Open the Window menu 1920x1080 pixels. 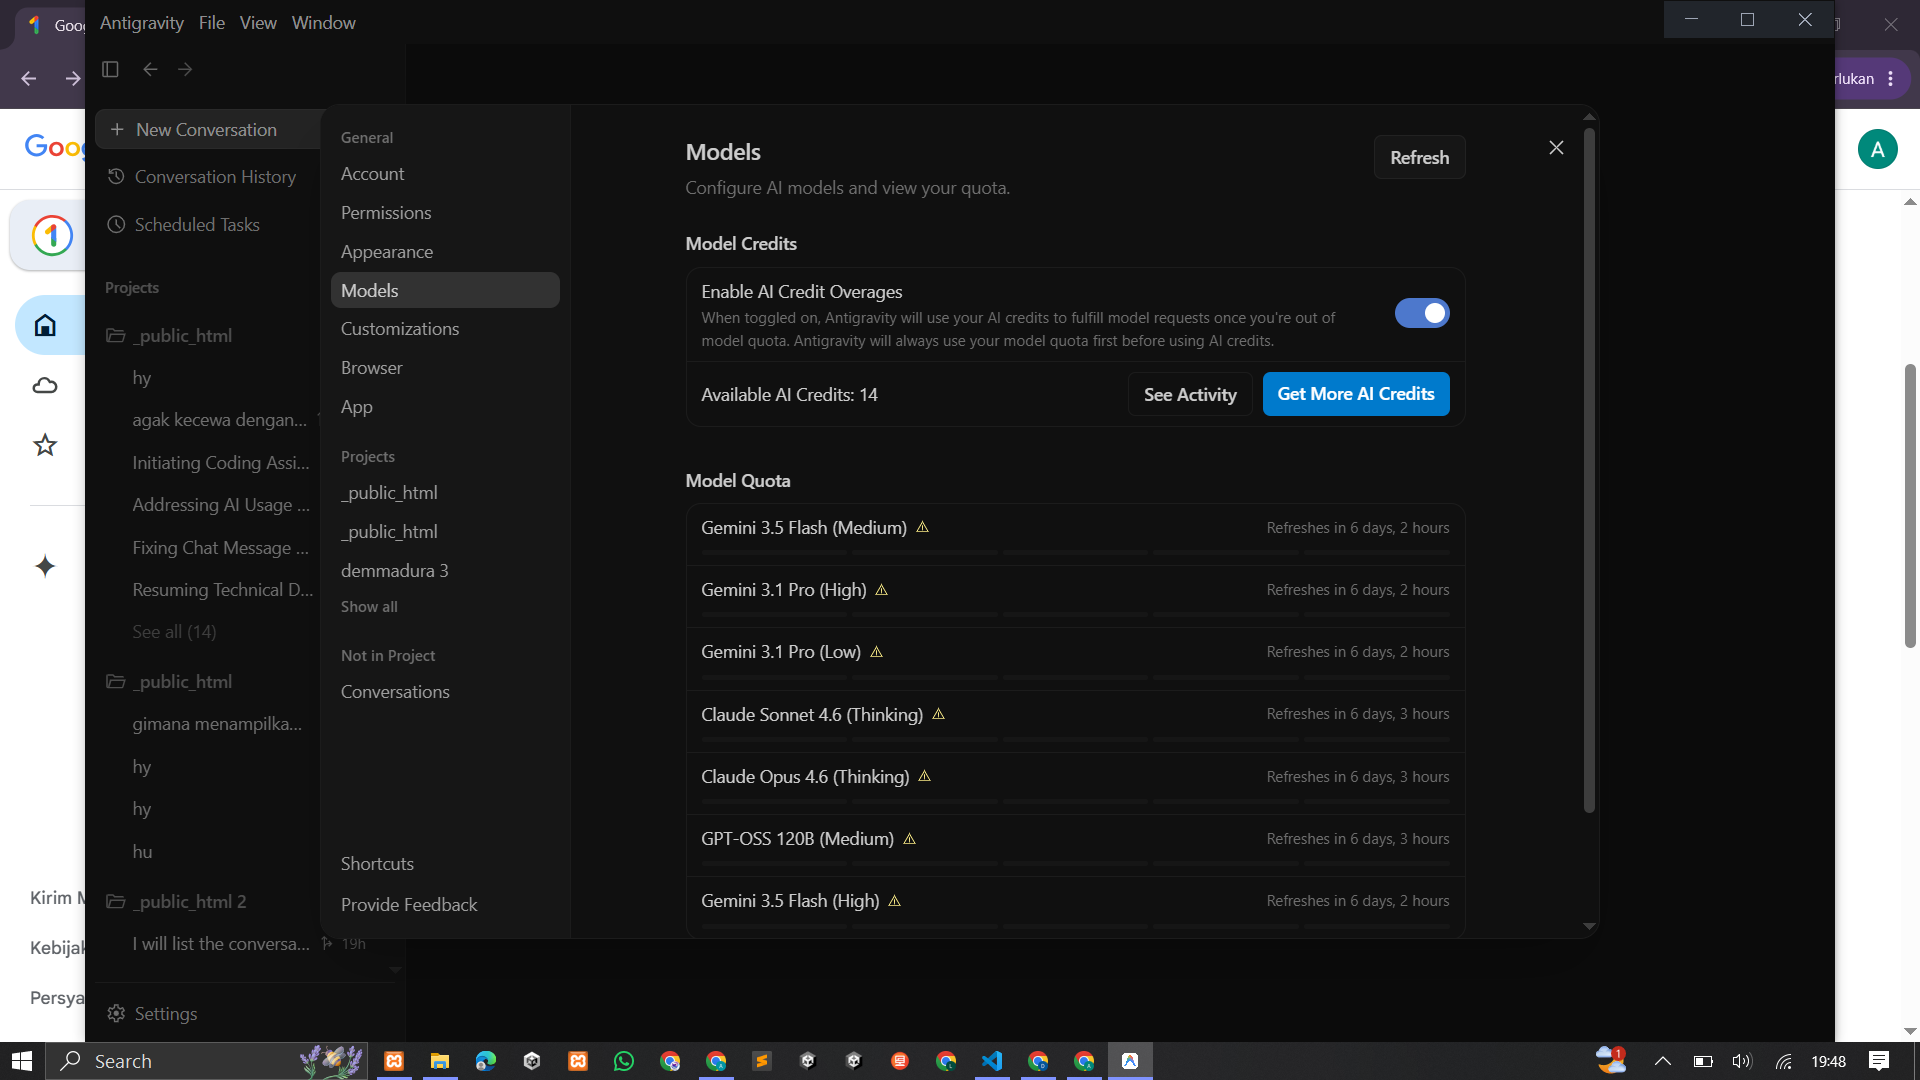(x=323, y=23)
